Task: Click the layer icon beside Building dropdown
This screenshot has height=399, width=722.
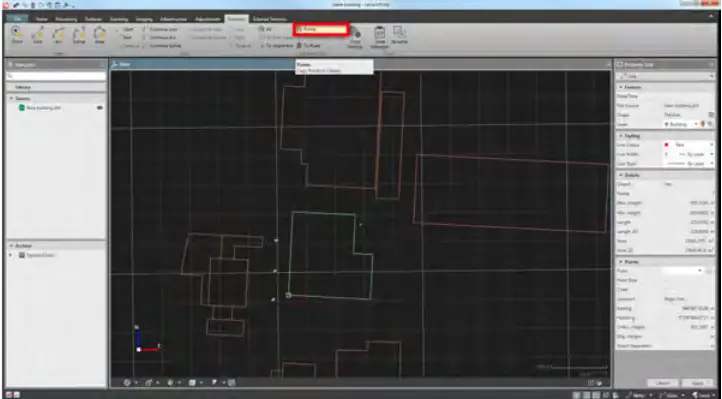Action: tap(704, 124)
